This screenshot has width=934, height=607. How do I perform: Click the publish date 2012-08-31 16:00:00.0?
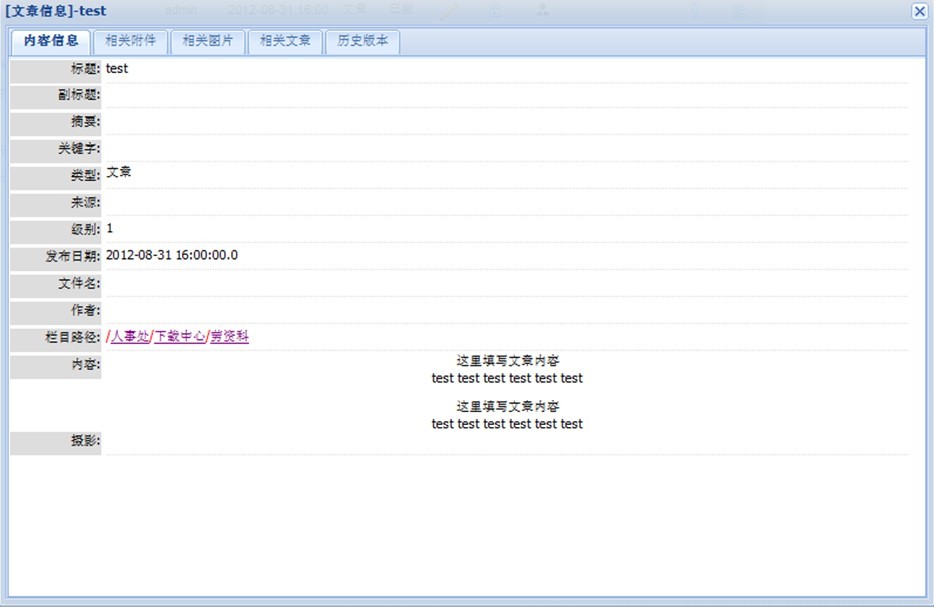click(172, 255)
